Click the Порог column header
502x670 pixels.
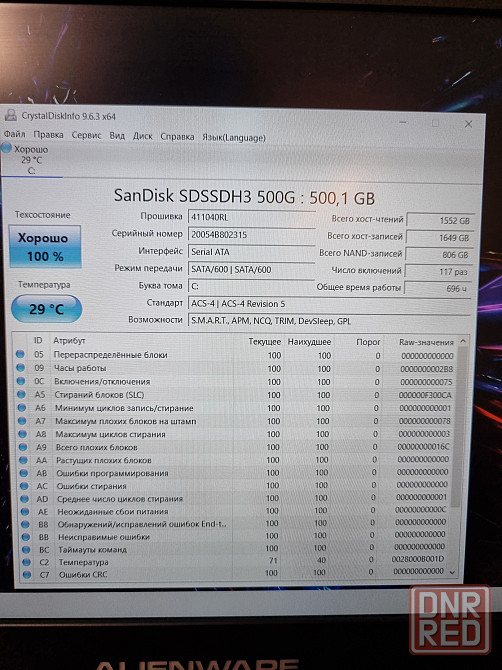(368, 342)
